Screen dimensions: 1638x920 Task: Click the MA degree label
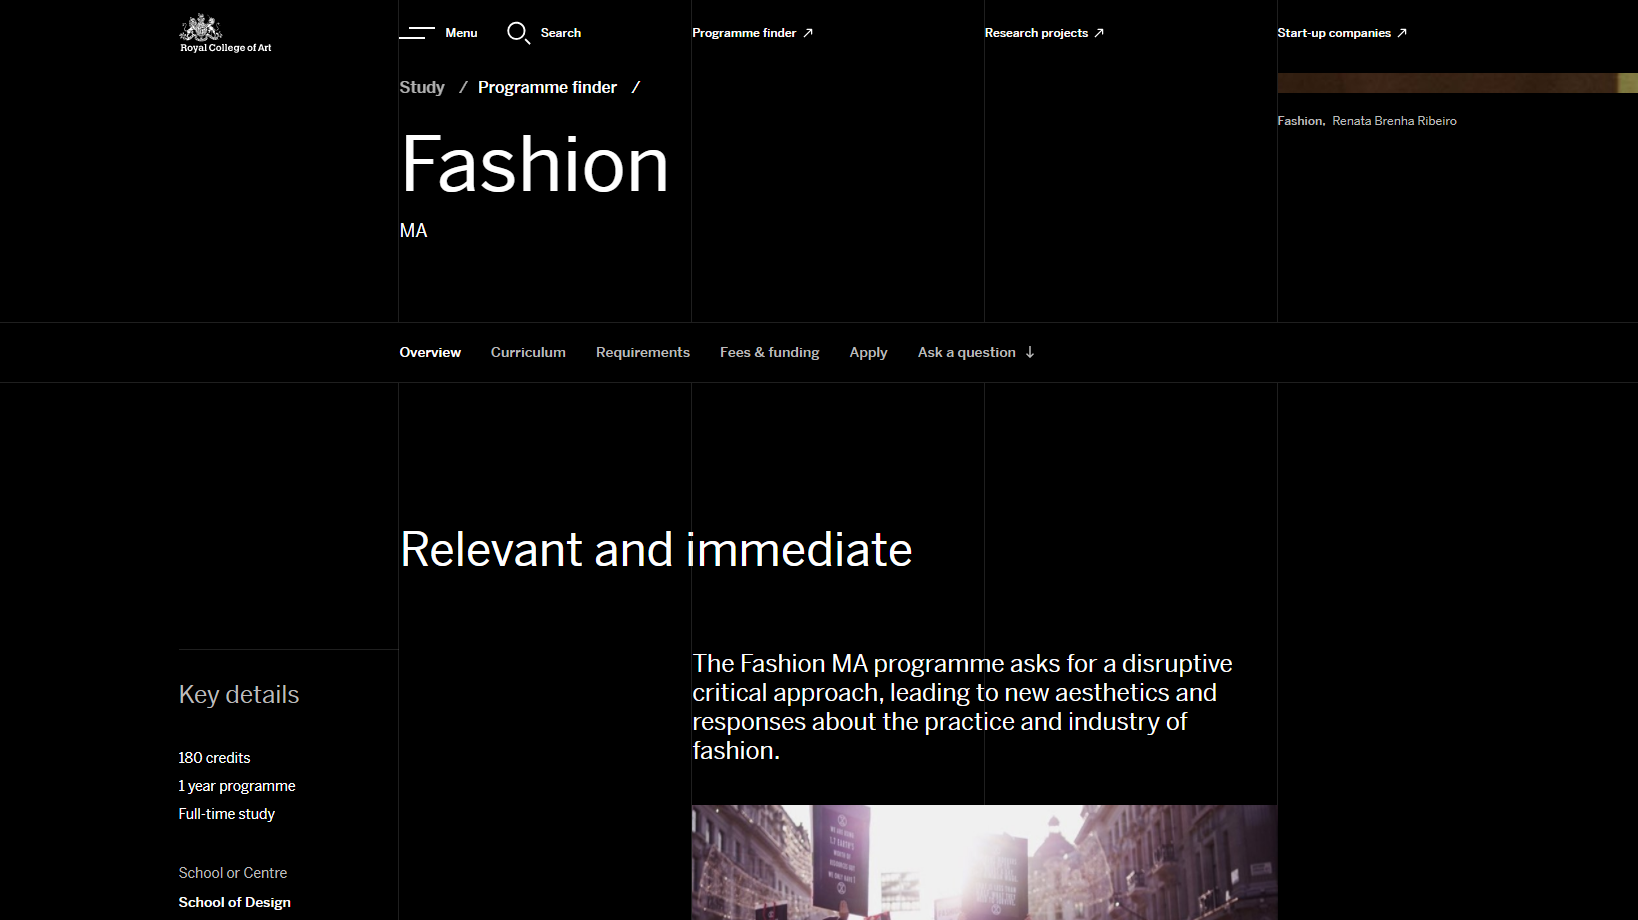click(x=413, y=231)
